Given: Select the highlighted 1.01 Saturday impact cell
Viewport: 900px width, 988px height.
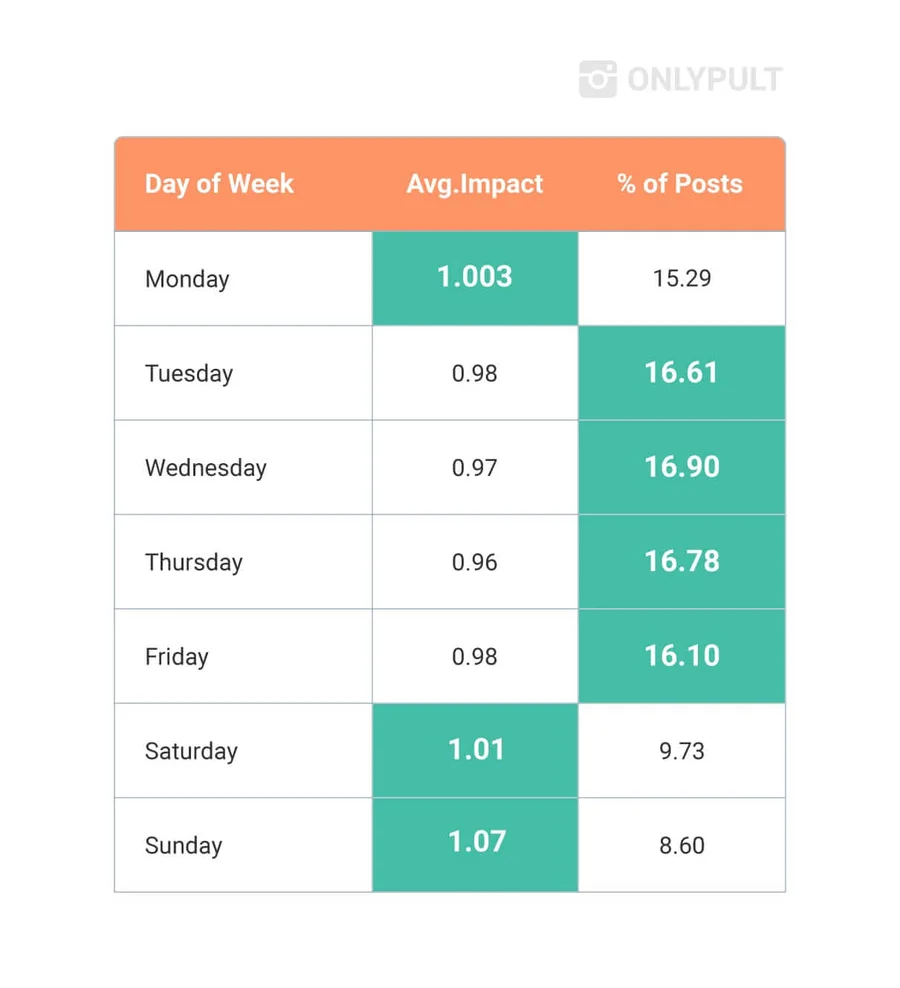Looking at the screenshot, I should pos(476,750).
